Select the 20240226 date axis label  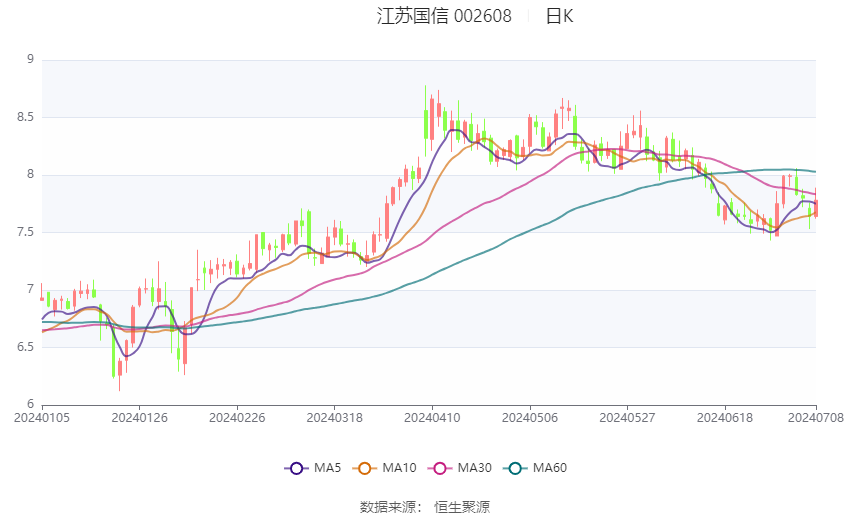(237, 418)
